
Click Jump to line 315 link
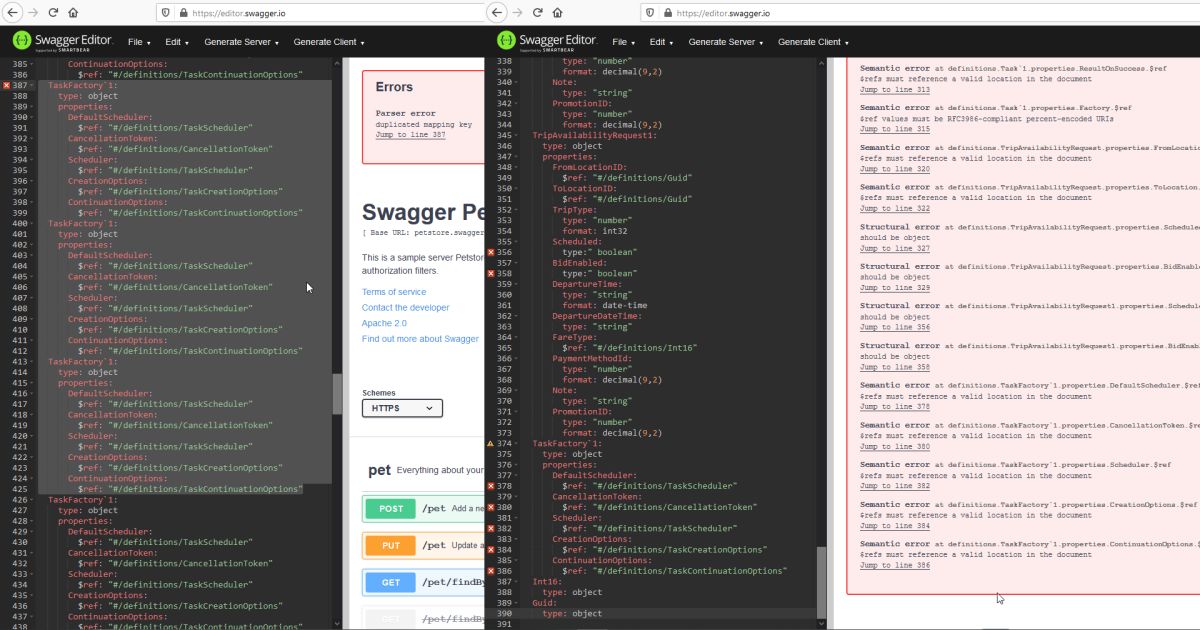coord(894,129)
